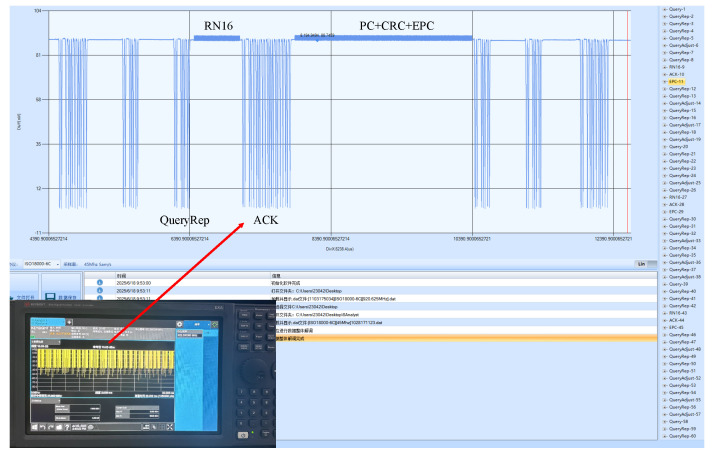Click the gear settings icon on analyzer screen
The height and width of the screenshot is (456, 714).
coord(179,324)
